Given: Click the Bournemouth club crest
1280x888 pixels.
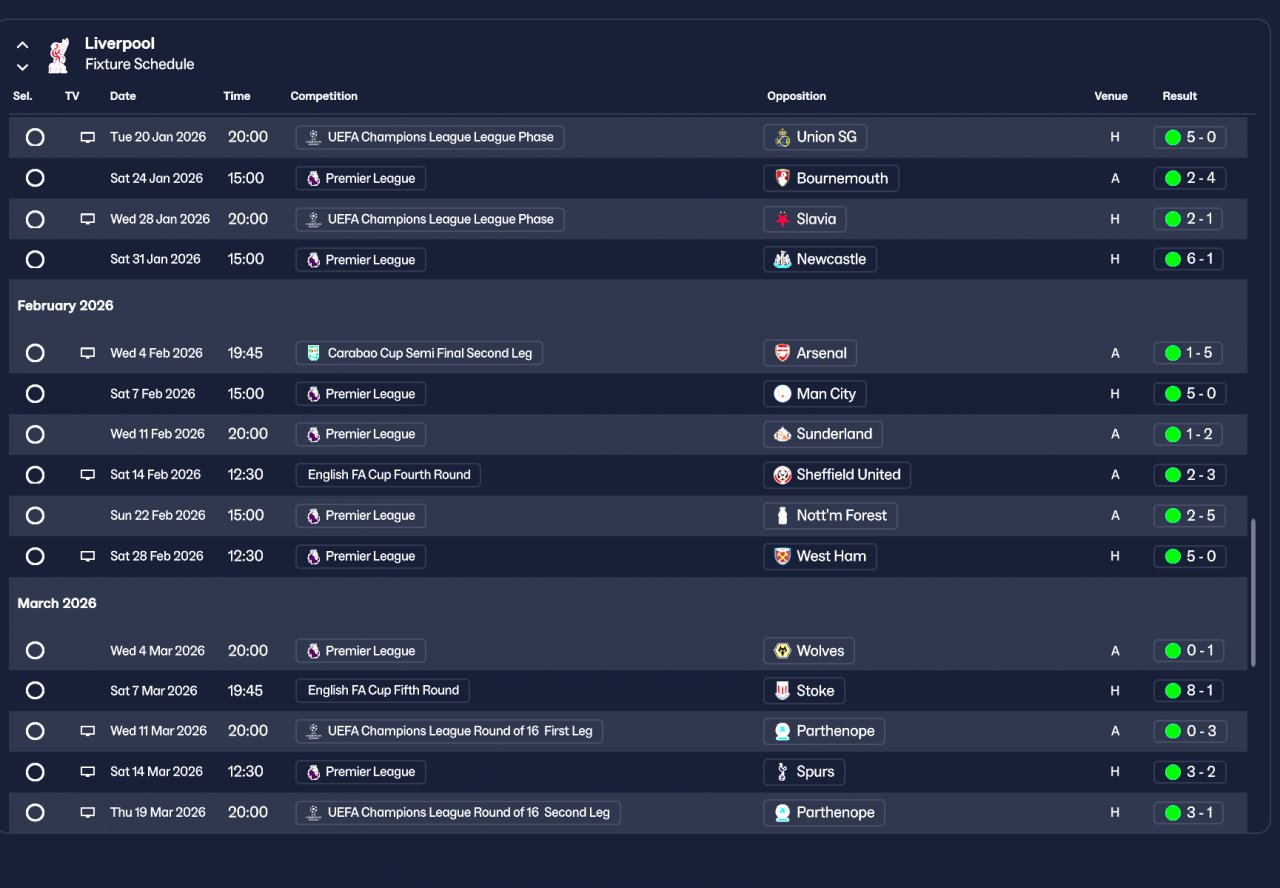Looking at the screenshot, I should click(x=783, y=178).
